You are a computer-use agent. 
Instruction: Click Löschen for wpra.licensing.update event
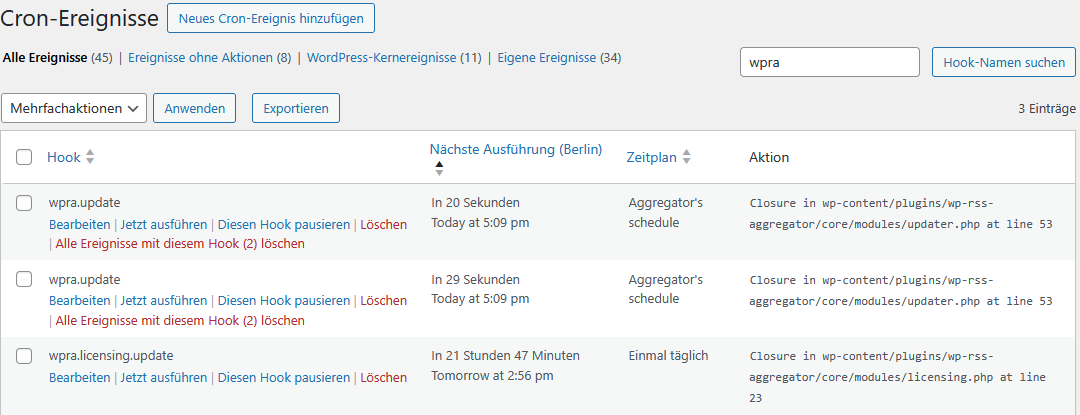tap(384, 378)
